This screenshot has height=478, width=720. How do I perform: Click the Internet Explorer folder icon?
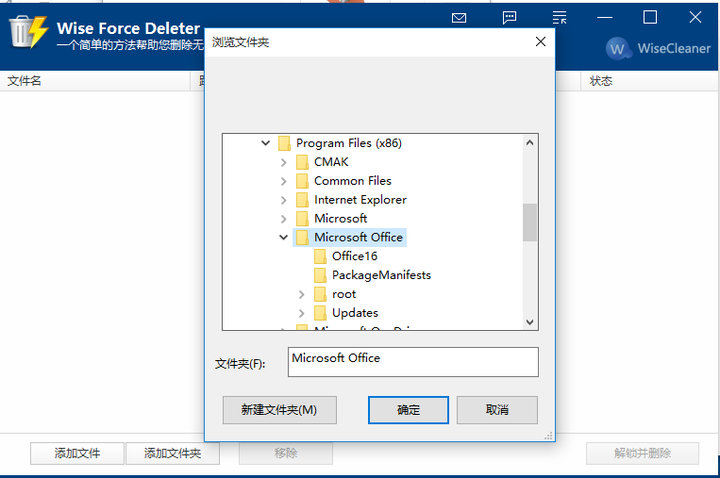click(x=302, y=200)
